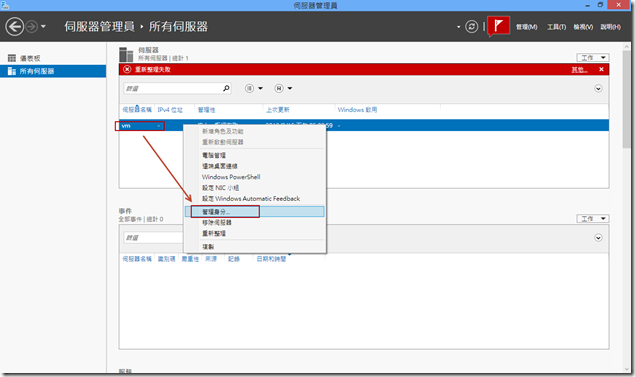Expand the servers filter panel chevron

(598, 88)
